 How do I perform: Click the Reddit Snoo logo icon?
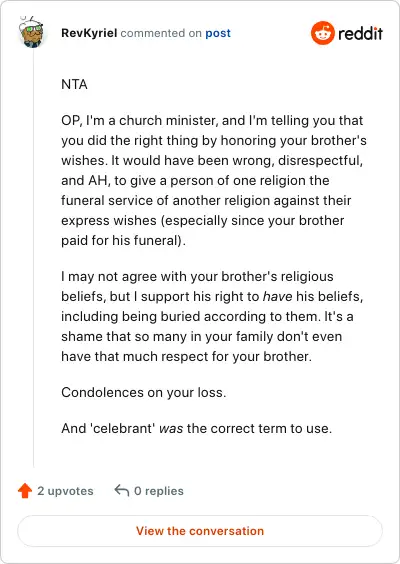tap(323, 33)
